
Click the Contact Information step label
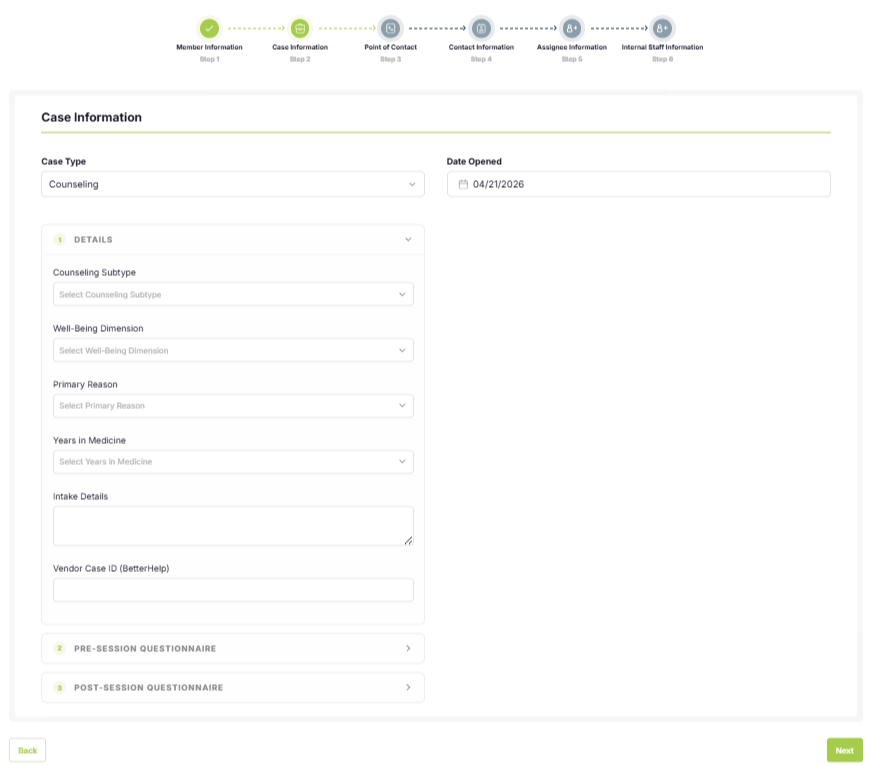click(481, 47)
